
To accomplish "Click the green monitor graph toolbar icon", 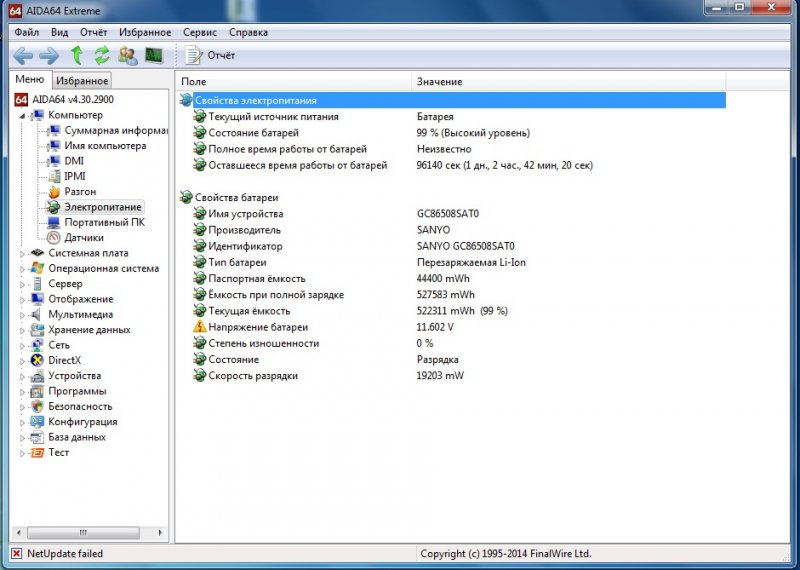I will pos(154,55).
